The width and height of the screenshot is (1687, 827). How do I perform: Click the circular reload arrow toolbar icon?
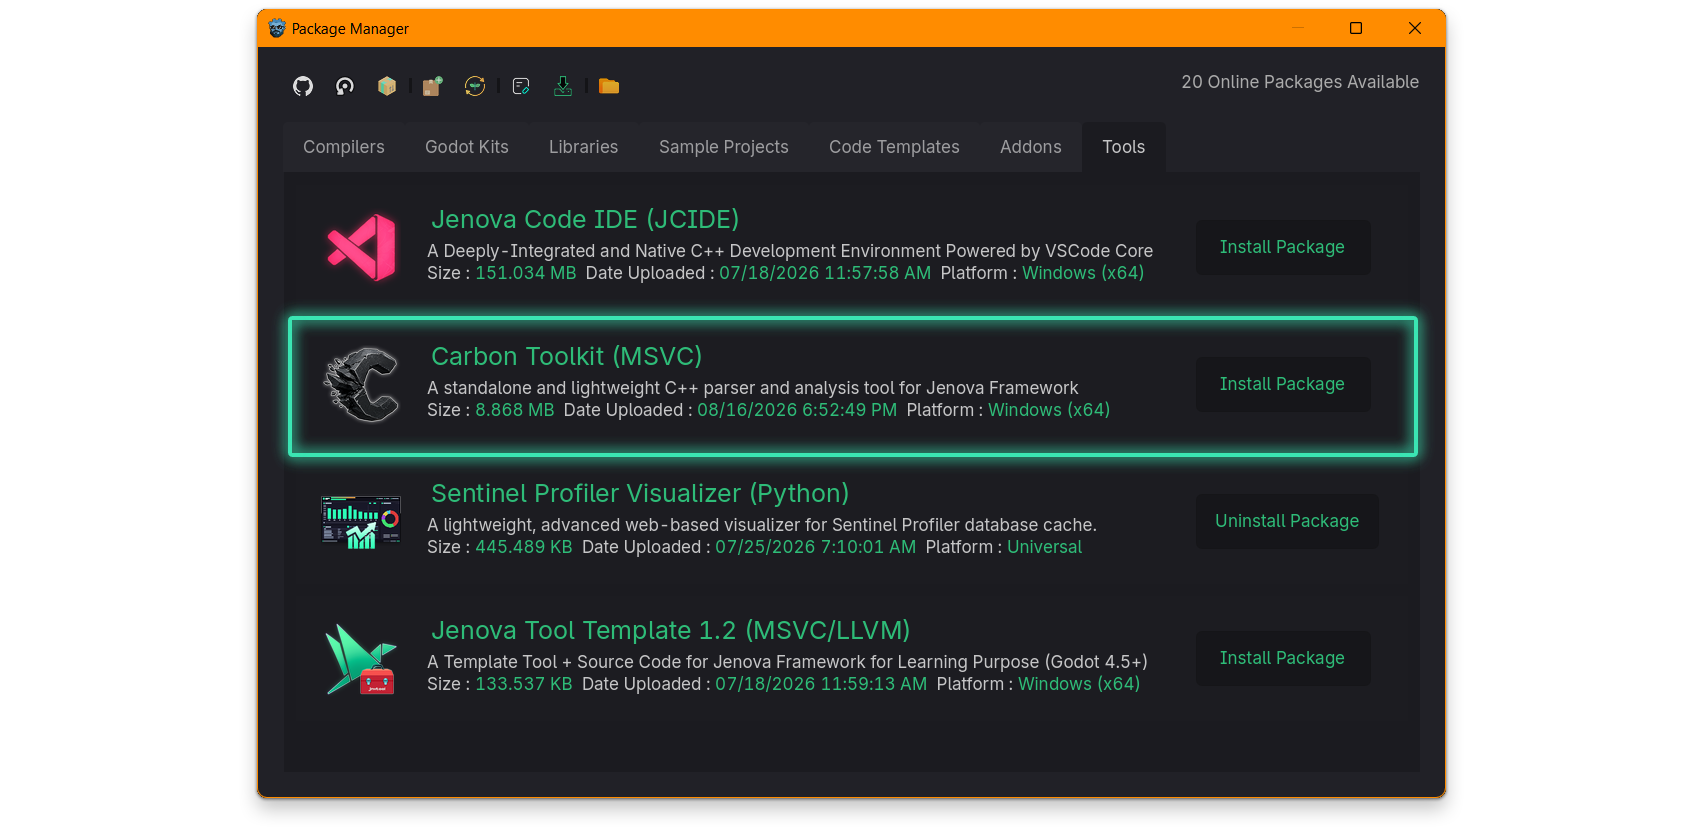tap(345, 86)
